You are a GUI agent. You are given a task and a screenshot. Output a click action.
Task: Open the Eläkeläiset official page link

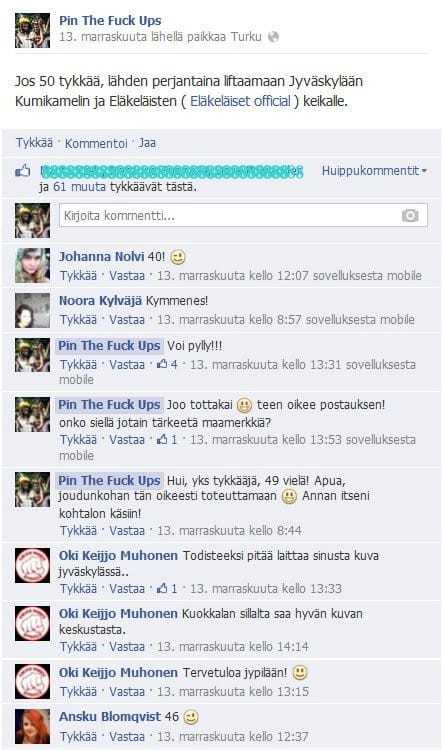(x=240, y=101)
